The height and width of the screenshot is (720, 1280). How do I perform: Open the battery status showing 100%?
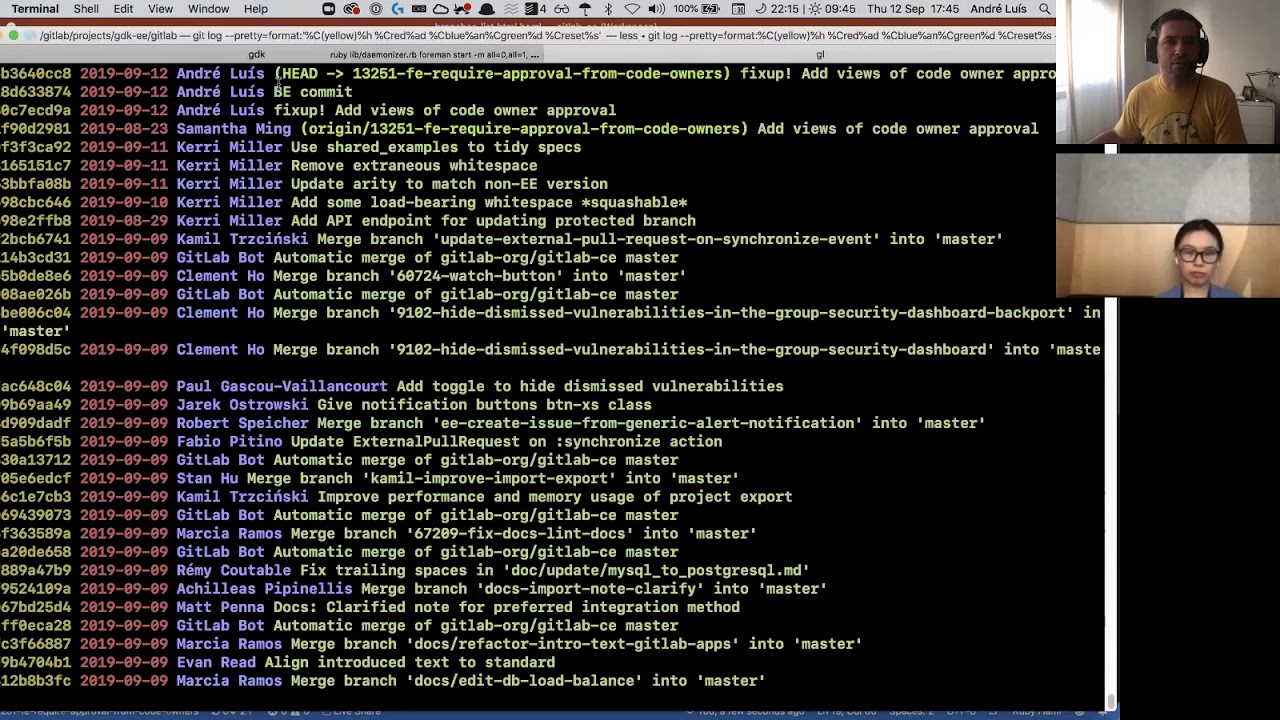(x=697, y=9)
